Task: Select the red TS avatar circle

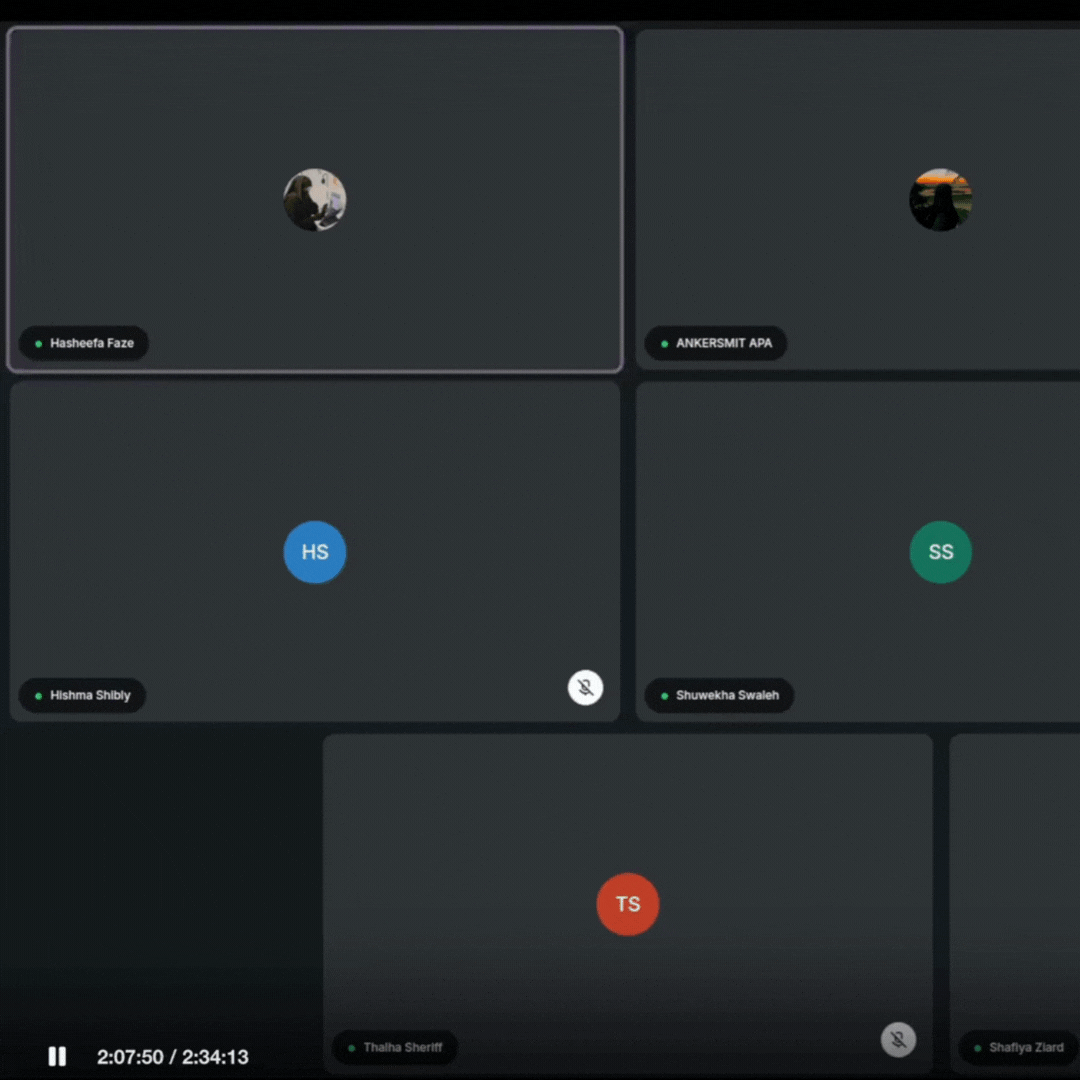Action: (x=628, y=904)
